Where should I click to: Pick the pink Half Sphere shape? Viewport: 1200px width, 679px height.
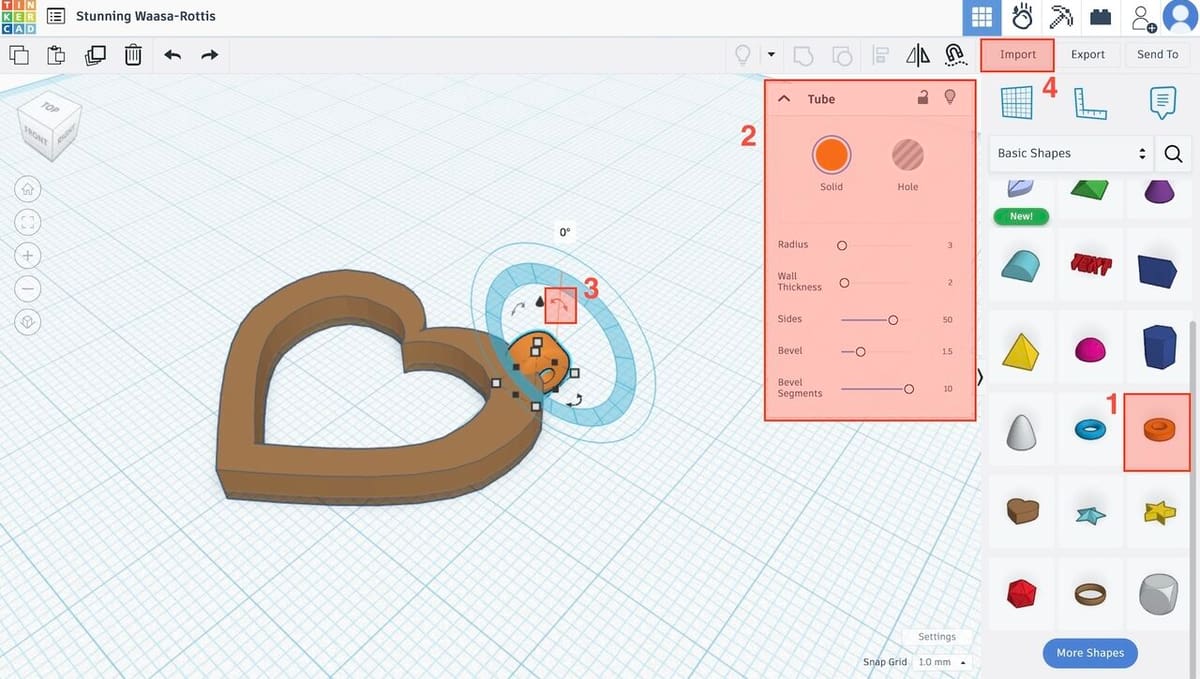1089,351
